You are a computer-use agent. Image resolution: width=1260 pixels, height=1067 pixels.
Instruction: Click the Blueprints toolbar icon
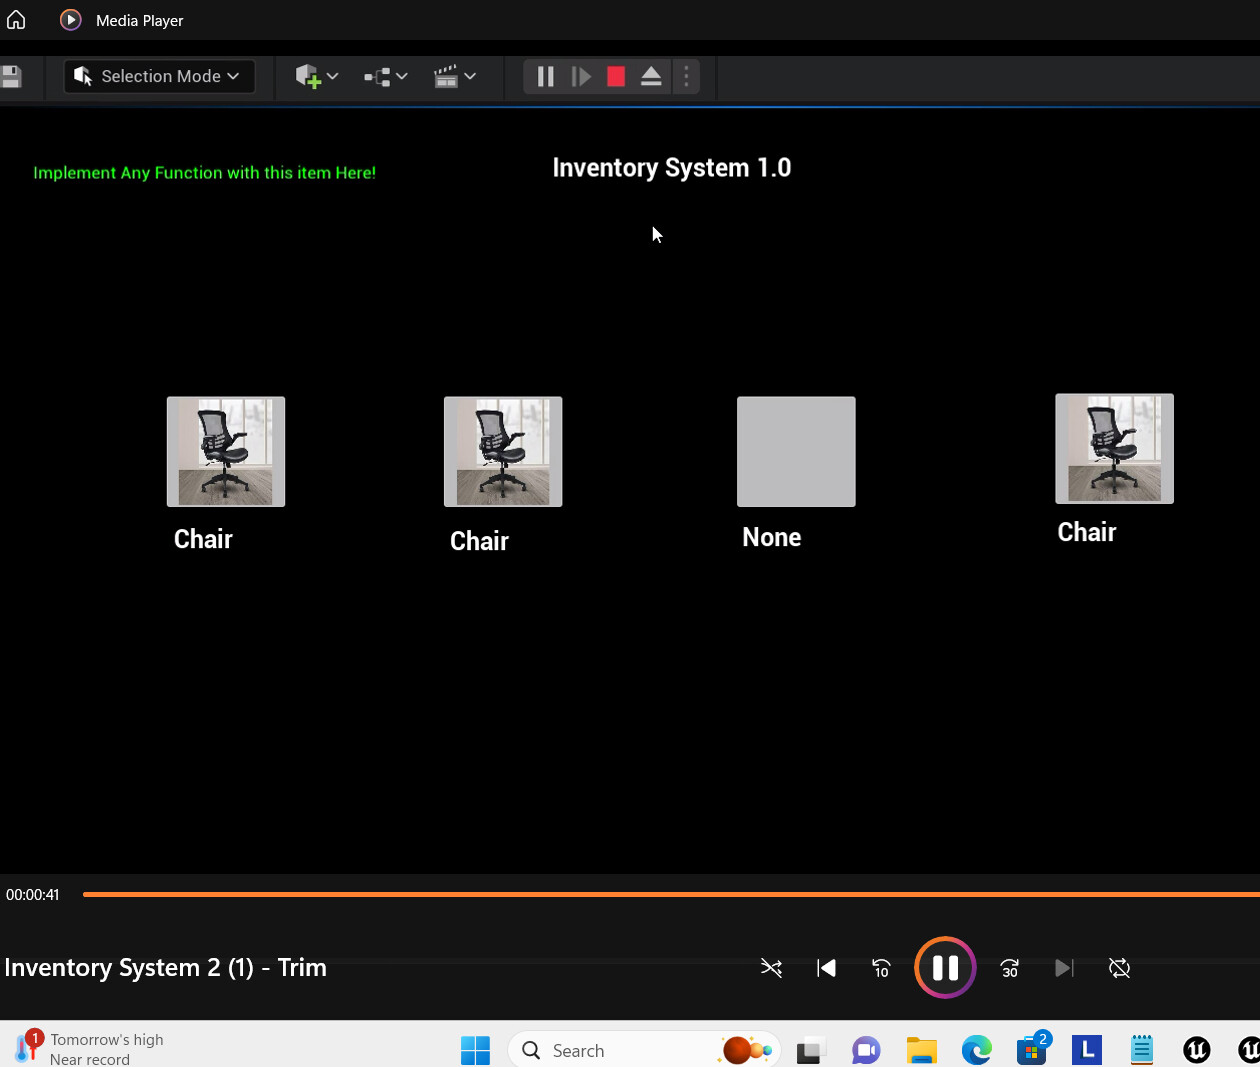[379, 76]
